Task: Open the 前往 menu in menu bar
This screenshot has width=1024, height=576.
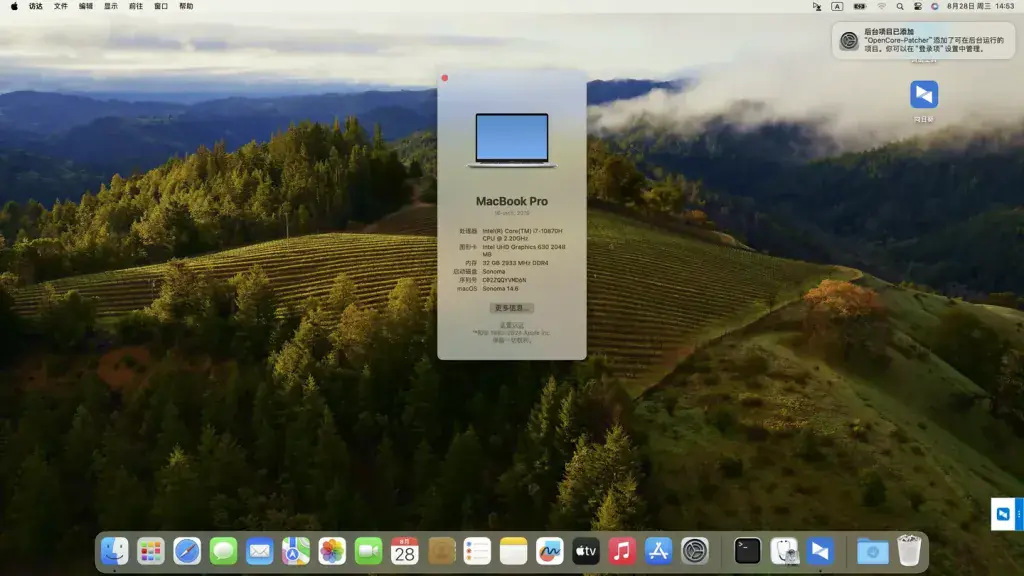Action: pos(136,7)
